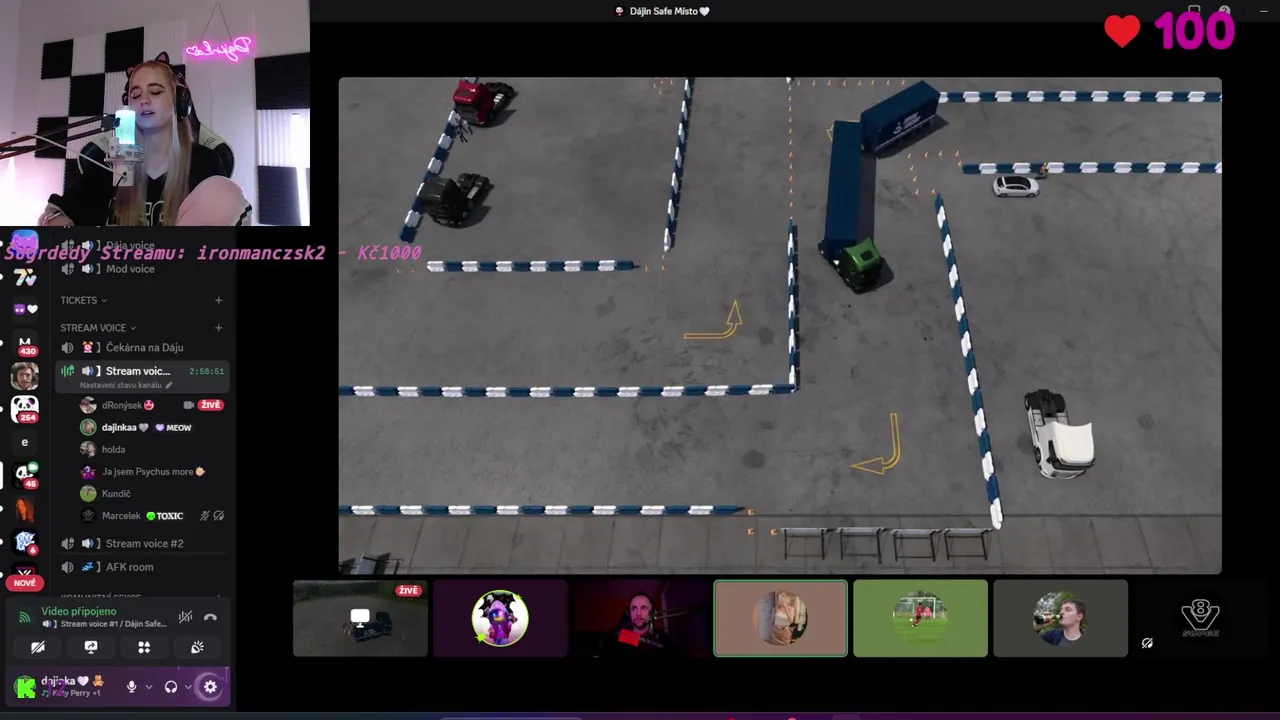Add a channel to TICKETS category

click(x=218, y=300)
